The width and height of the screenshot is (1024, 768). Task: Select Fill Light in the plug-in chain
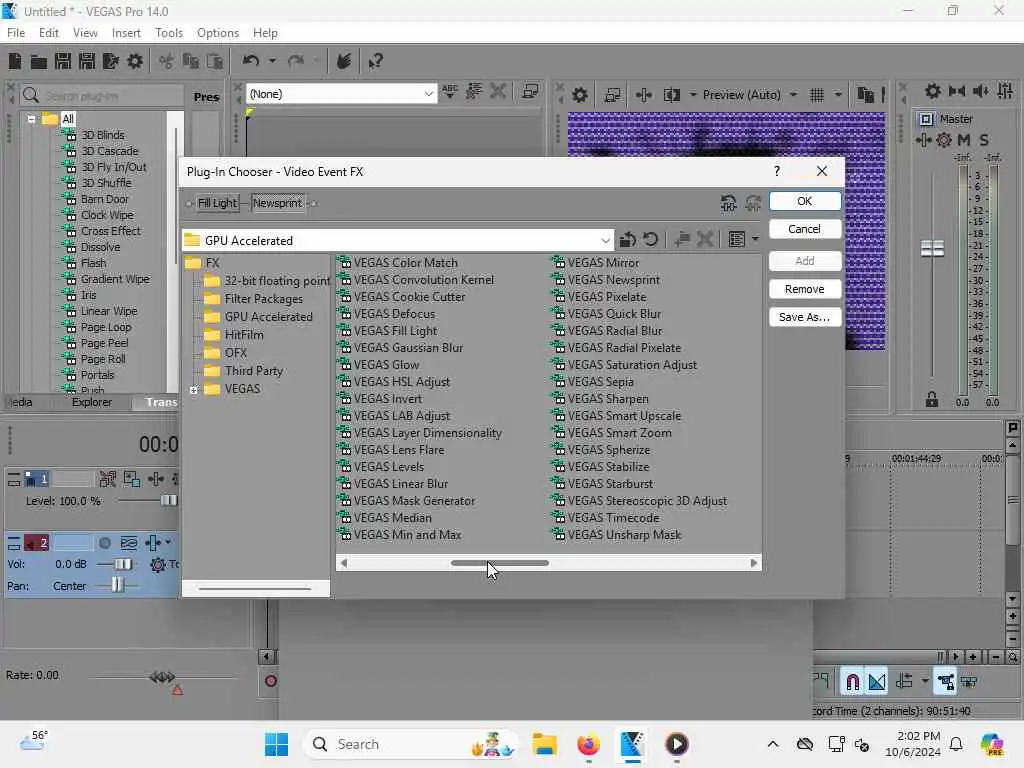217,203
